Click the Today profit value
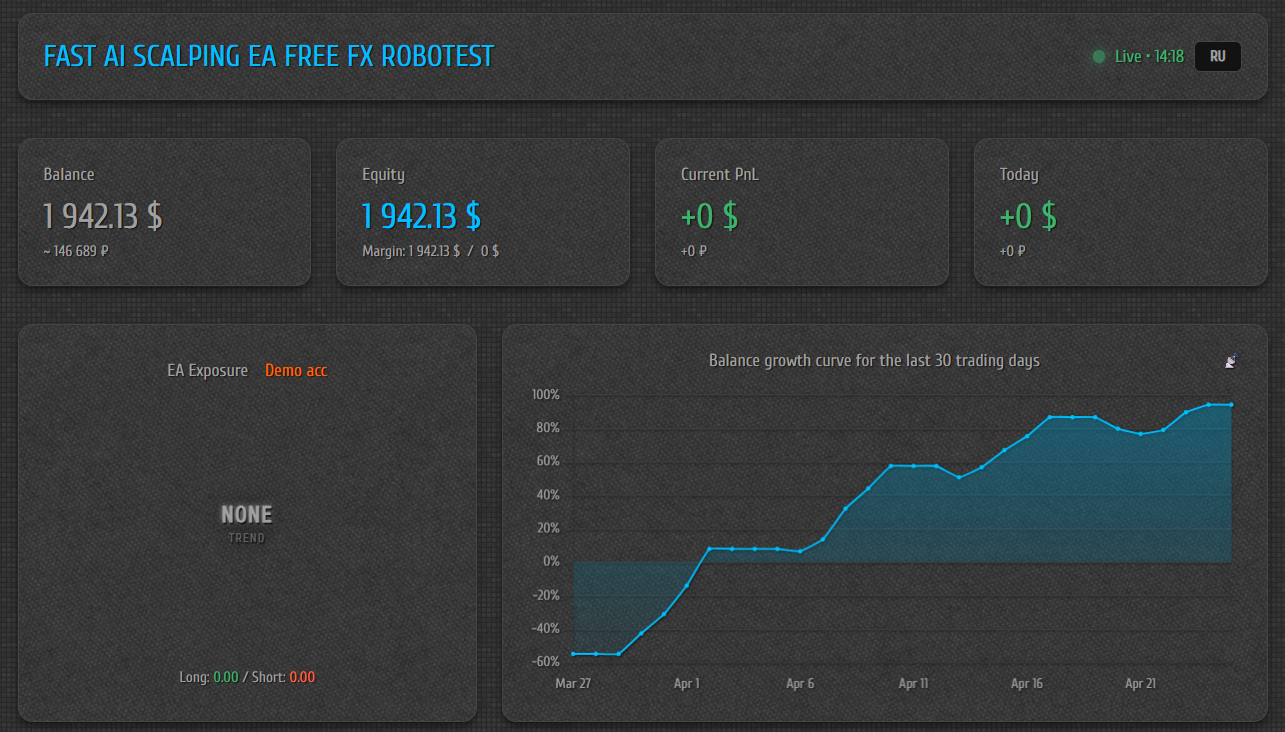This screenshot has height=732, width=1285. click(x=1028, y=216)
